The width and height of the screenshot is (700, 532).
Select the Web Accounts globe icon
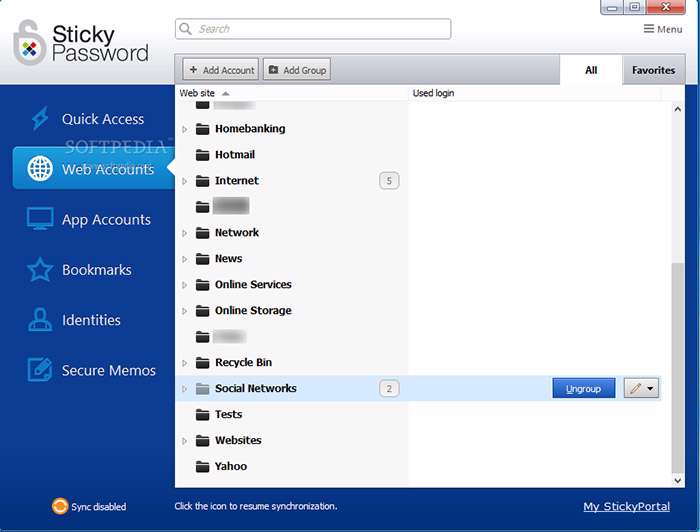(40, 169)
